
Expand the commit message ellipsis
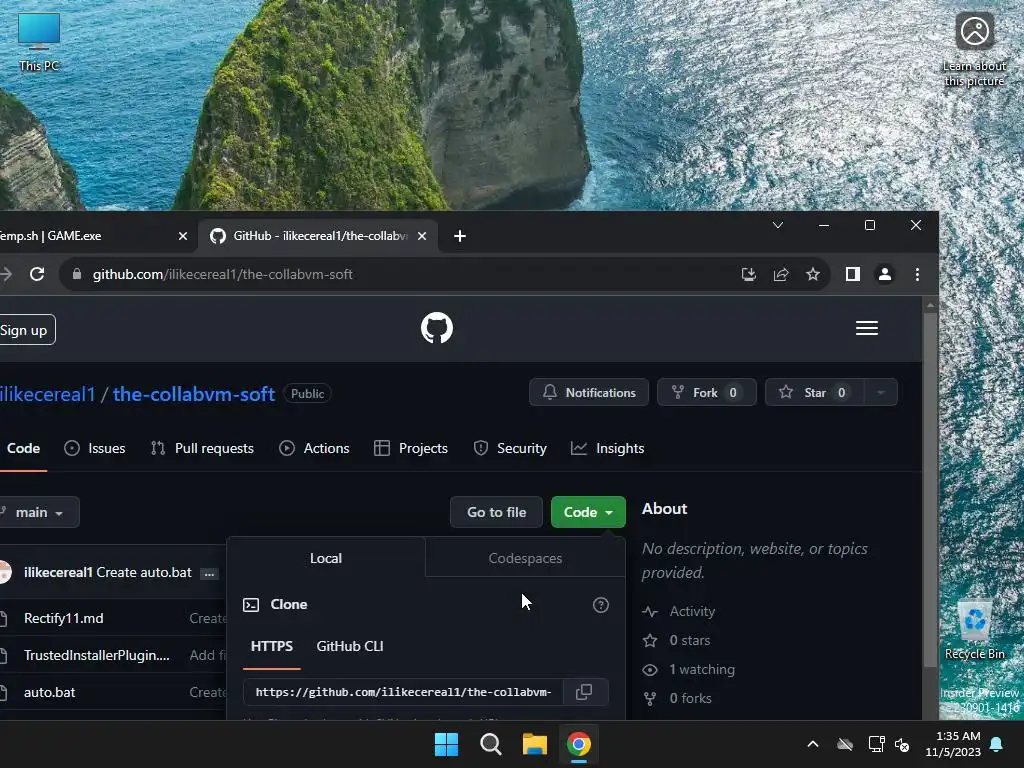(209, 573)
